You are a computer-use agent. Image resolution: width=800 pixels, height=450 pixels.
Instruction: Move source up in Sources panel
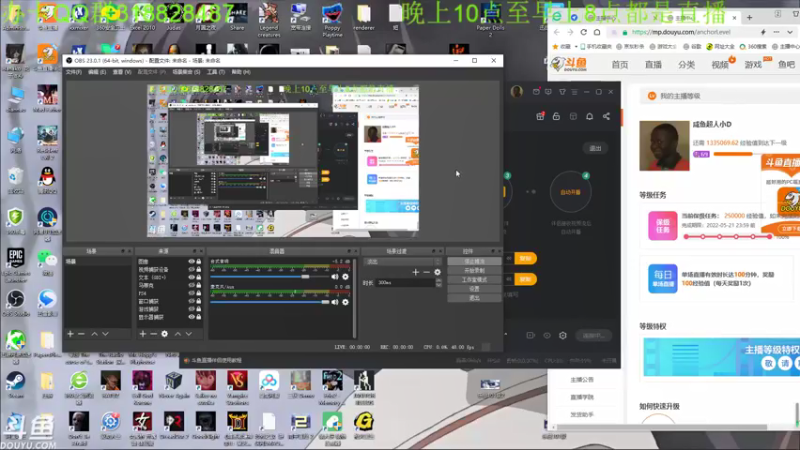point(178,334)
